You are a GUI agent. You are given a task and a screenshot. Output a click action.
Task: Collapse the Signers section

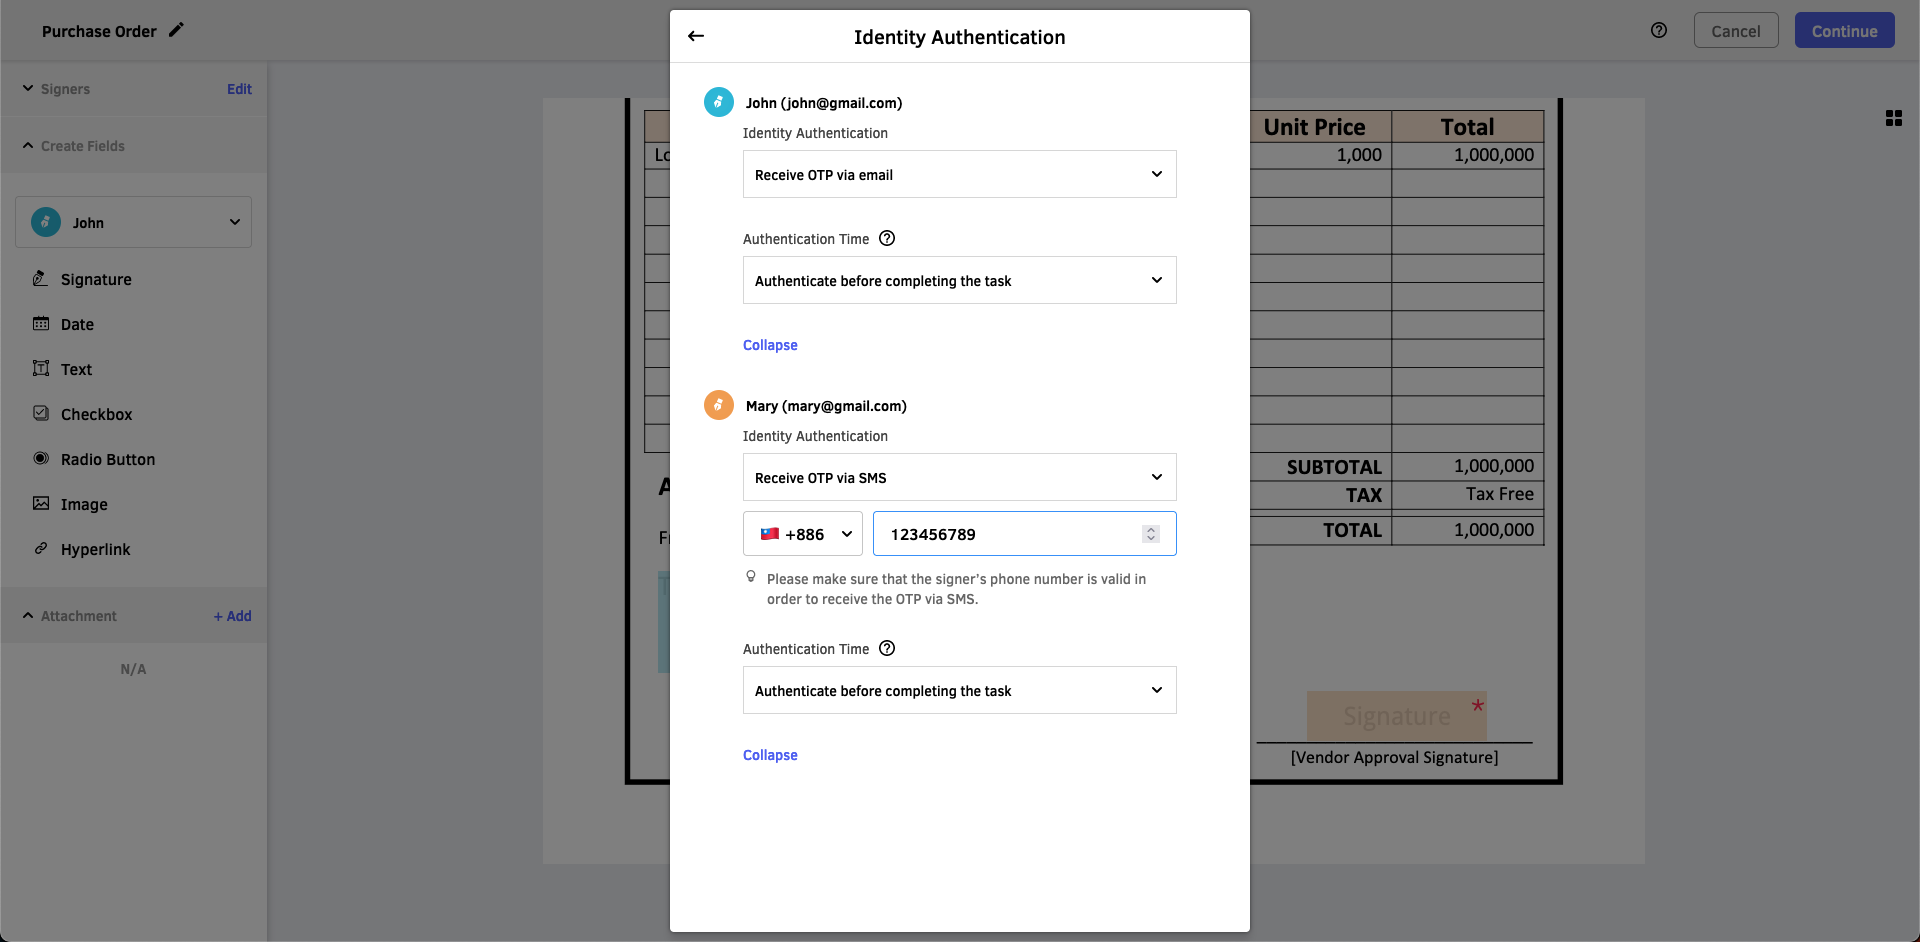[x=28, y=88]
